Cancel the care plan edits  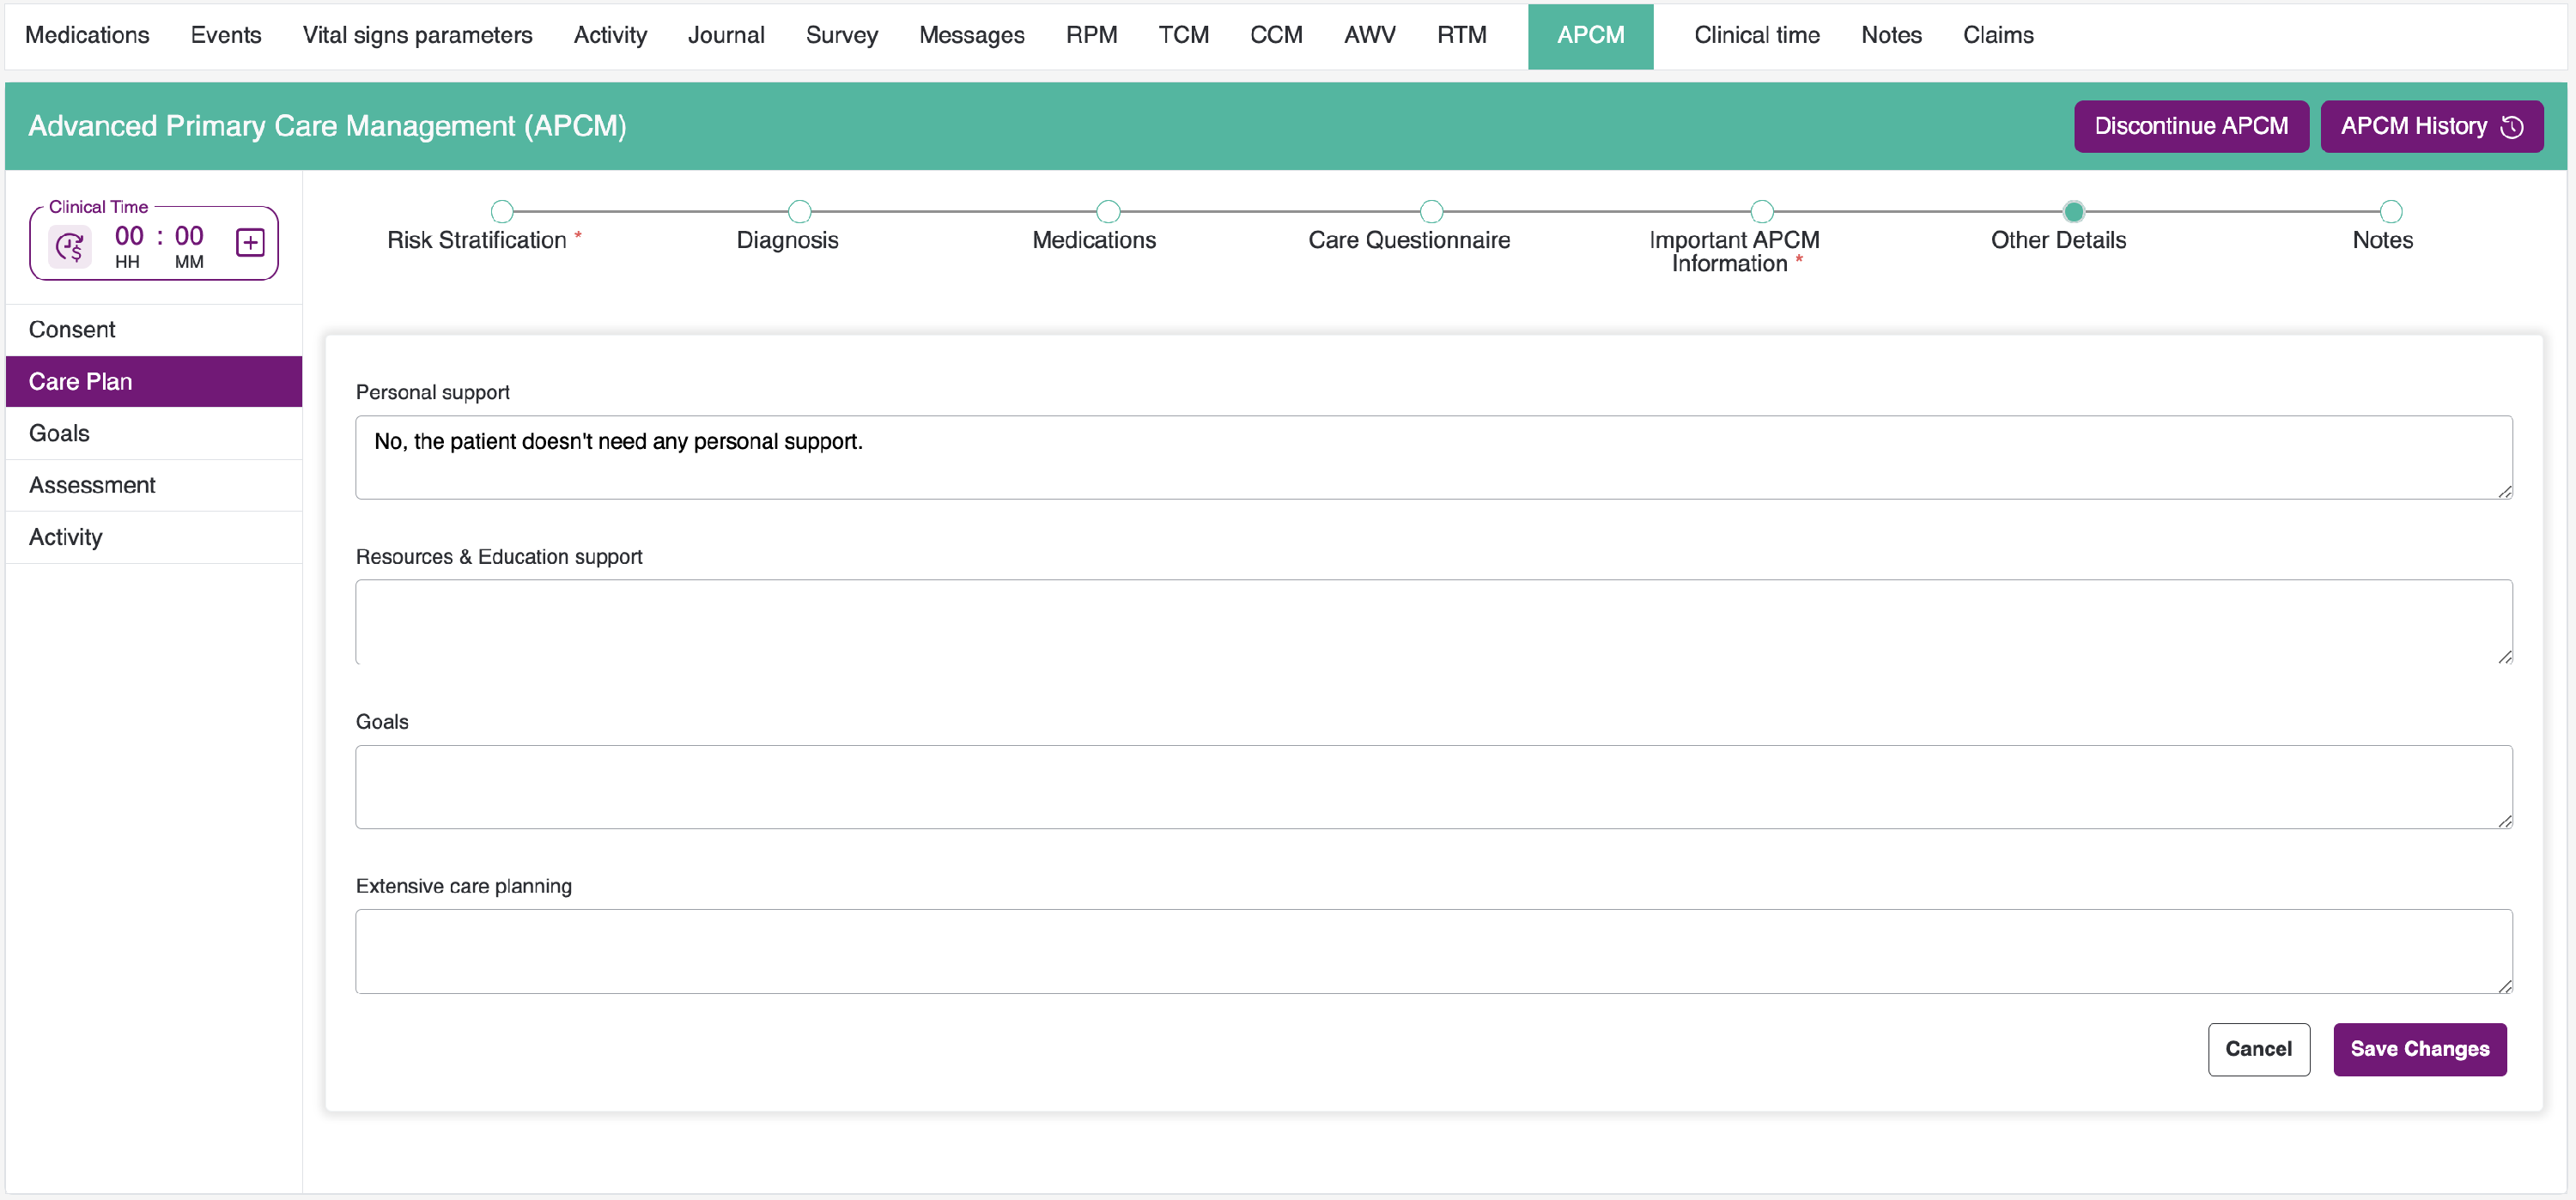[2258, 1049]
